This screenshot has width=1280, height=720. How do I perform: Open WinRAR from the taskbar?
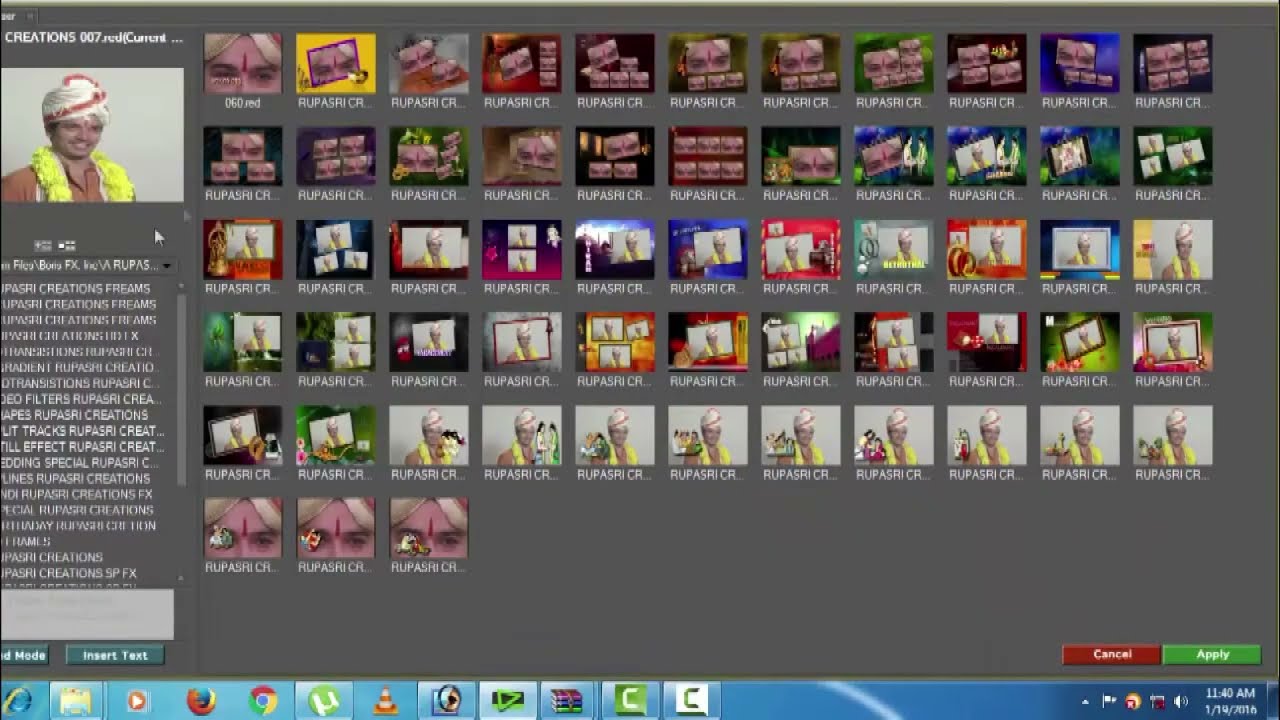(567, 700)
